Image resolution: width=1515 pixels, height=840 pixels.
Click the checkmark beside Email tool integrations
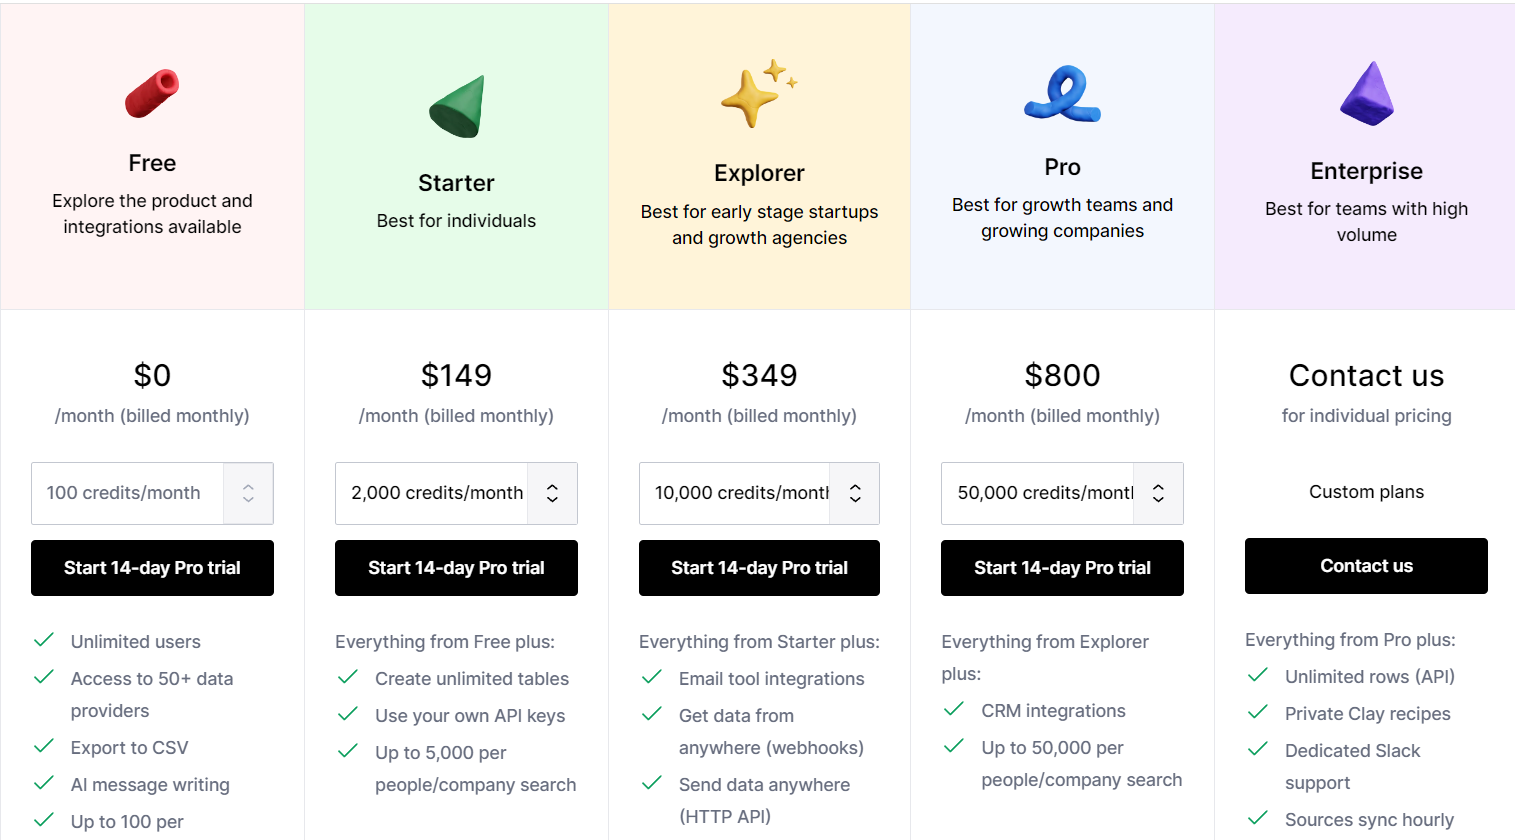[x=652, y=677]
